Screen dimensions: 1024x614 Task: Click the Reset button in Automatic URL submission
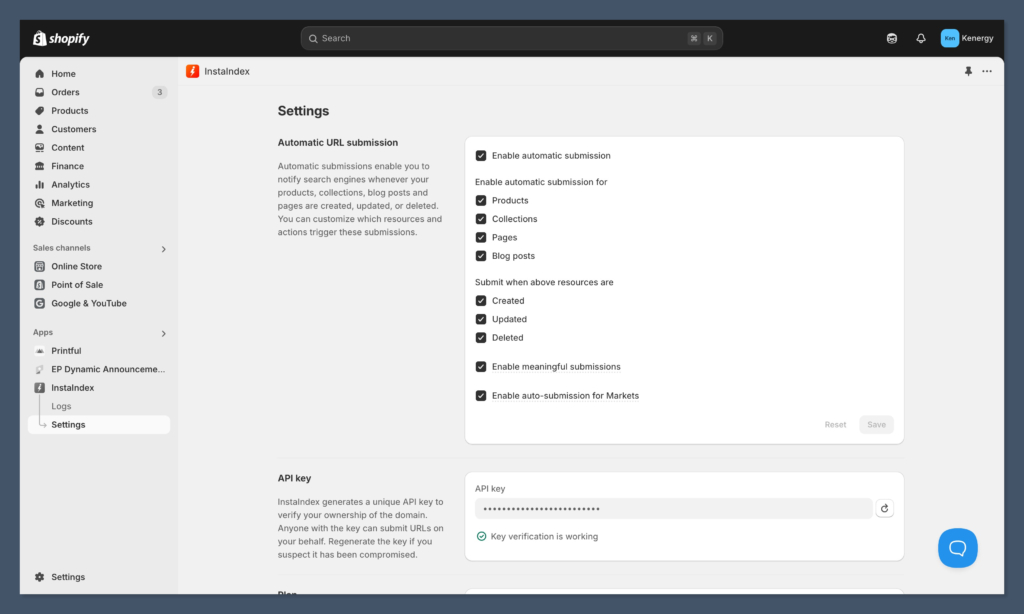coord(835,424)
